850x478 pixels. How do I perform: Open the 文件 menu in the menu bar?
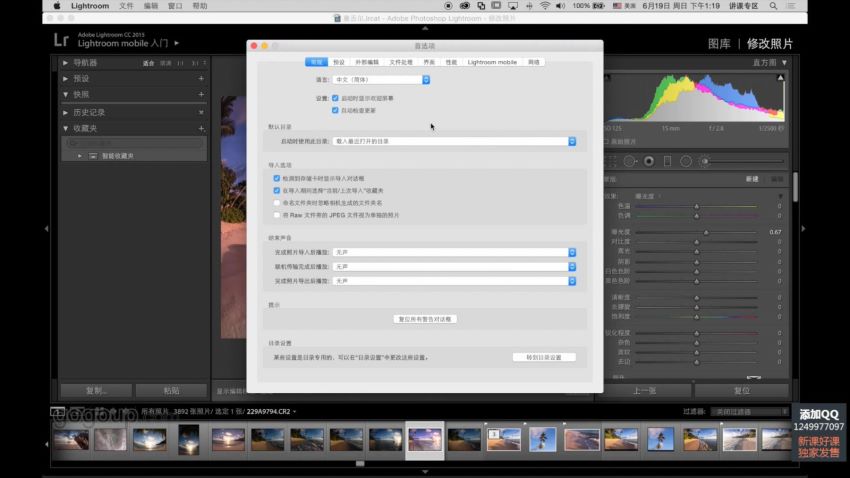point(126,6)
